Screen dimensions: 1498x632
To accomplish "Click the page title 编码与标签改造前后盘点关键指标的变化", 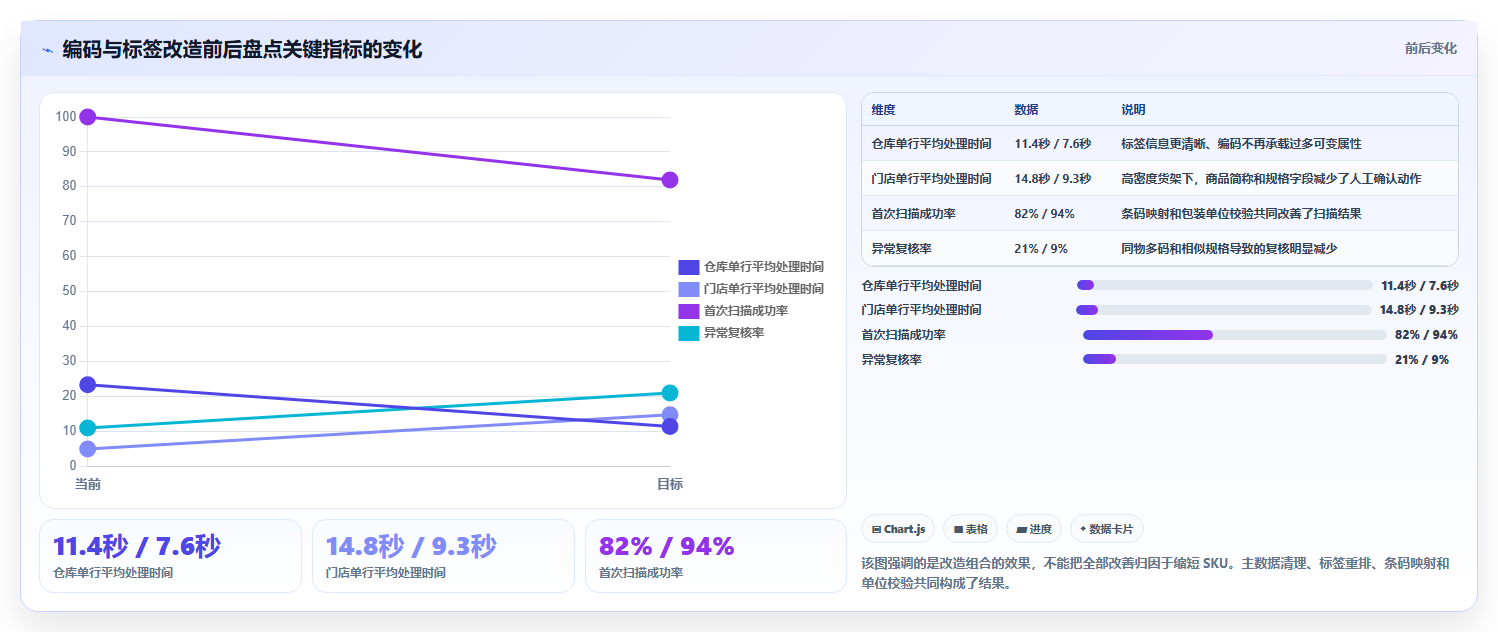I will pos(242,50).
